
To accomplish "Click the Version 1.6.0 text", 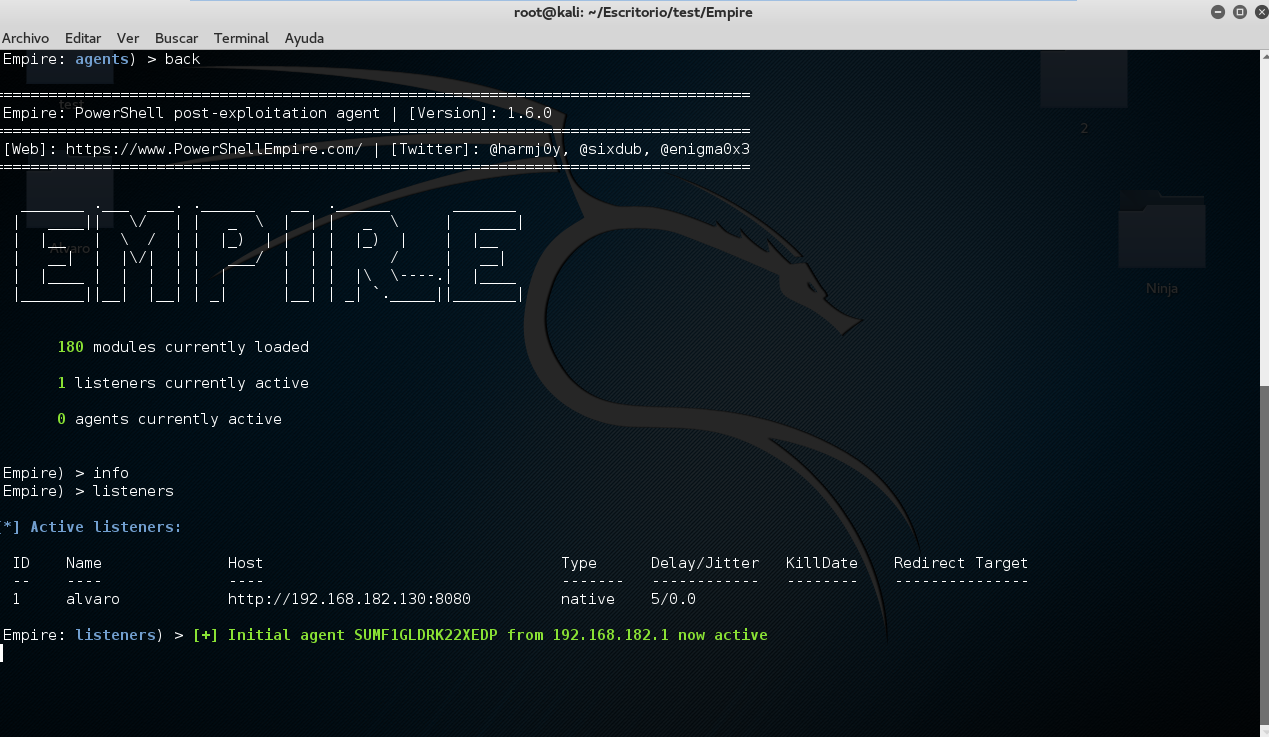I will pyautogui.click(x=480, y=113).
